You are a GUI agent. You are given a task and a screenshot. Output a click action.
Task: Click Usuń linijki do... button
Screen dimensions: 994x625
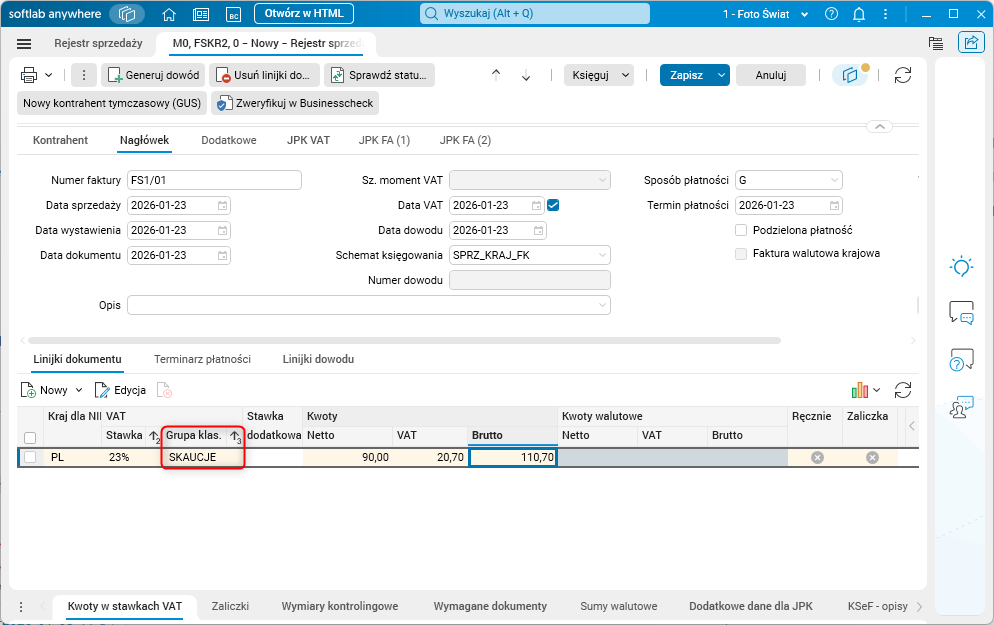tap(264, 75)
